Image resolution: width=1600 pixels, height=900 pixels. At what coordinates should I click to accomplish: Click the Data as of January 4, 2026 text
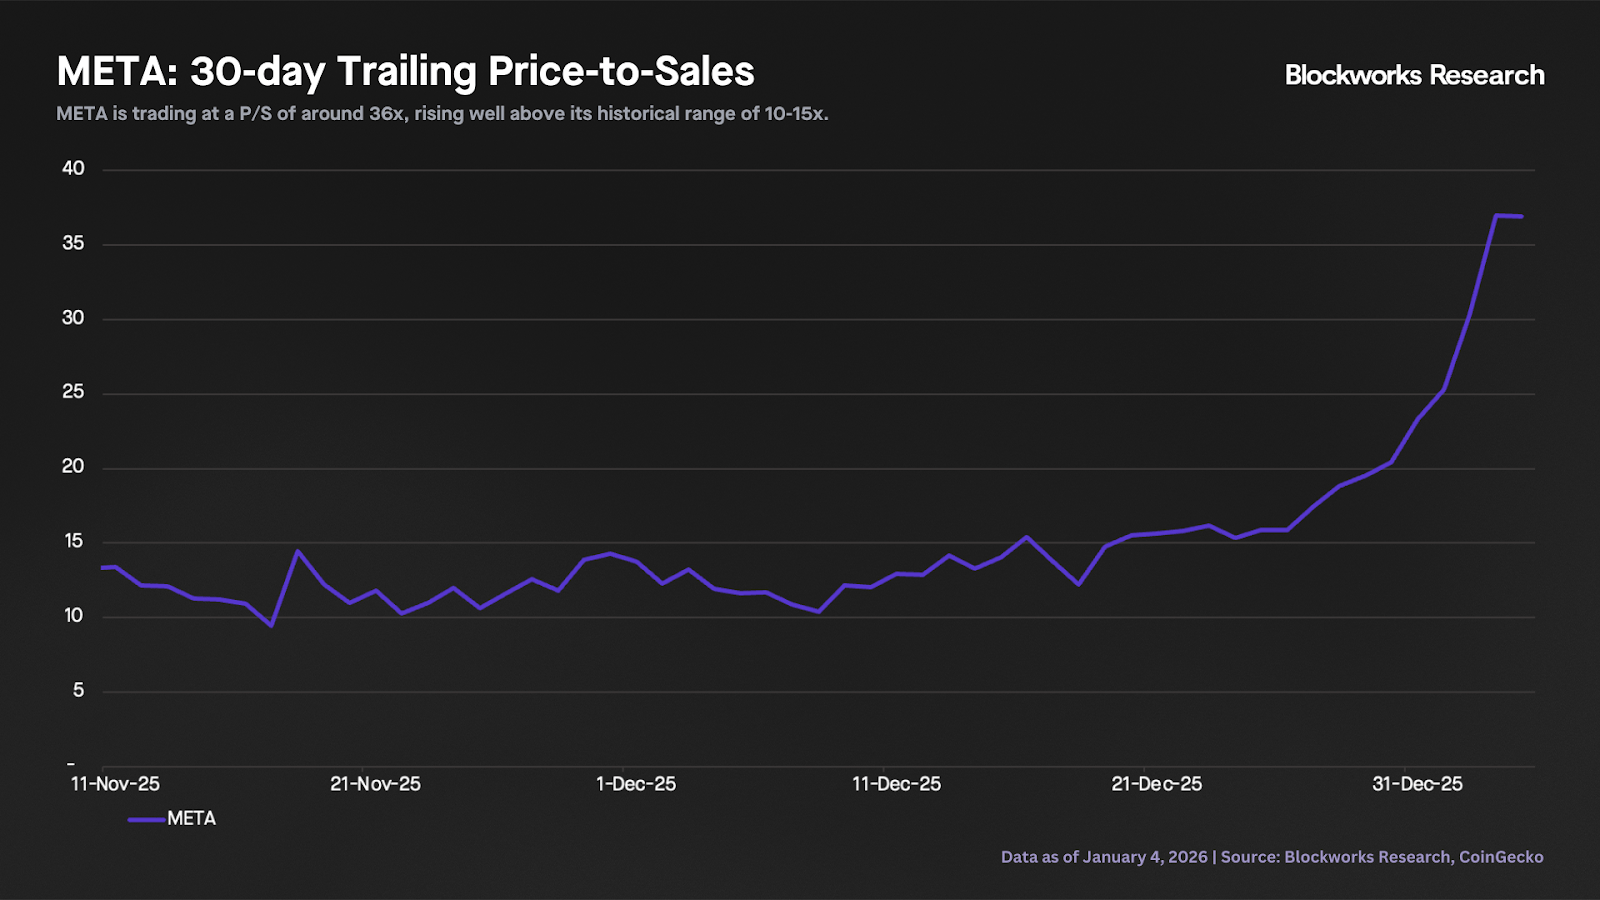point(1104,857)
